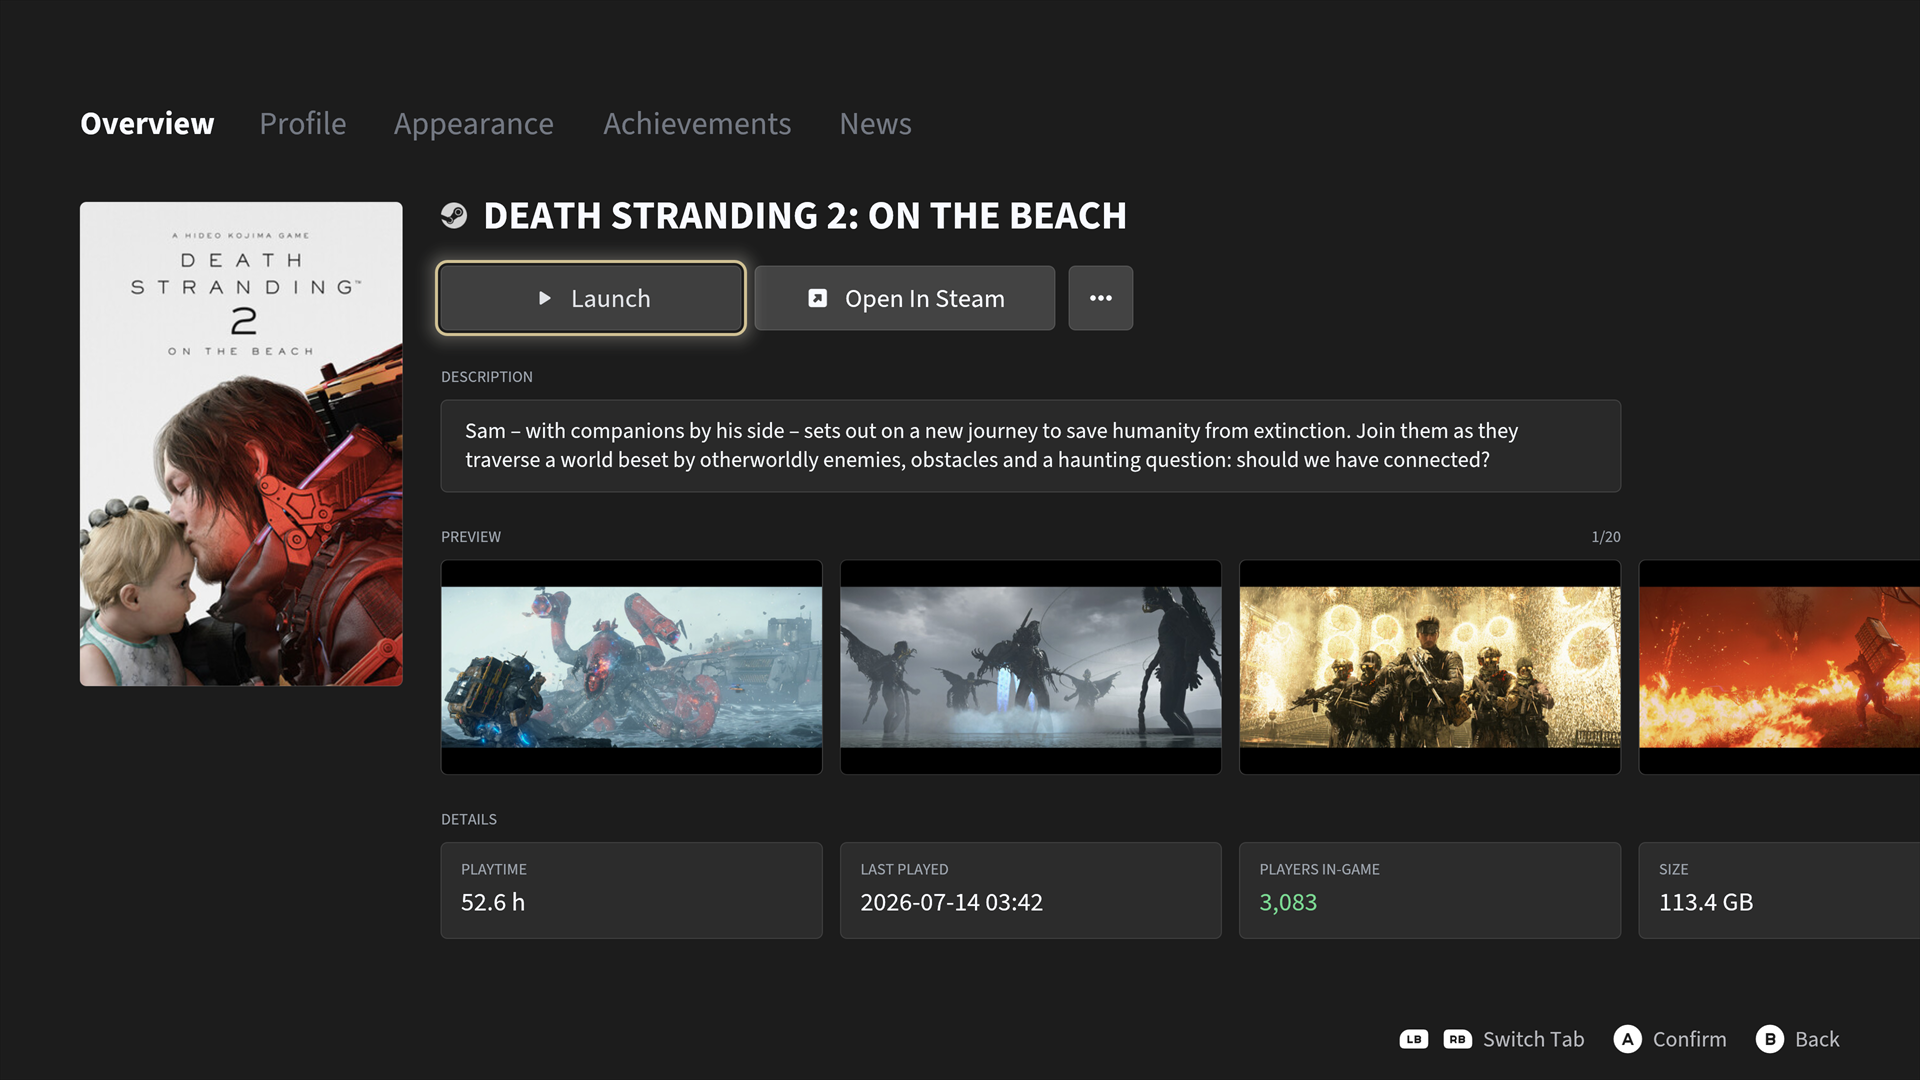Click the Switch Tab hint label
This screenshot has width=1920, height=1080.
coord(1533,1039)
